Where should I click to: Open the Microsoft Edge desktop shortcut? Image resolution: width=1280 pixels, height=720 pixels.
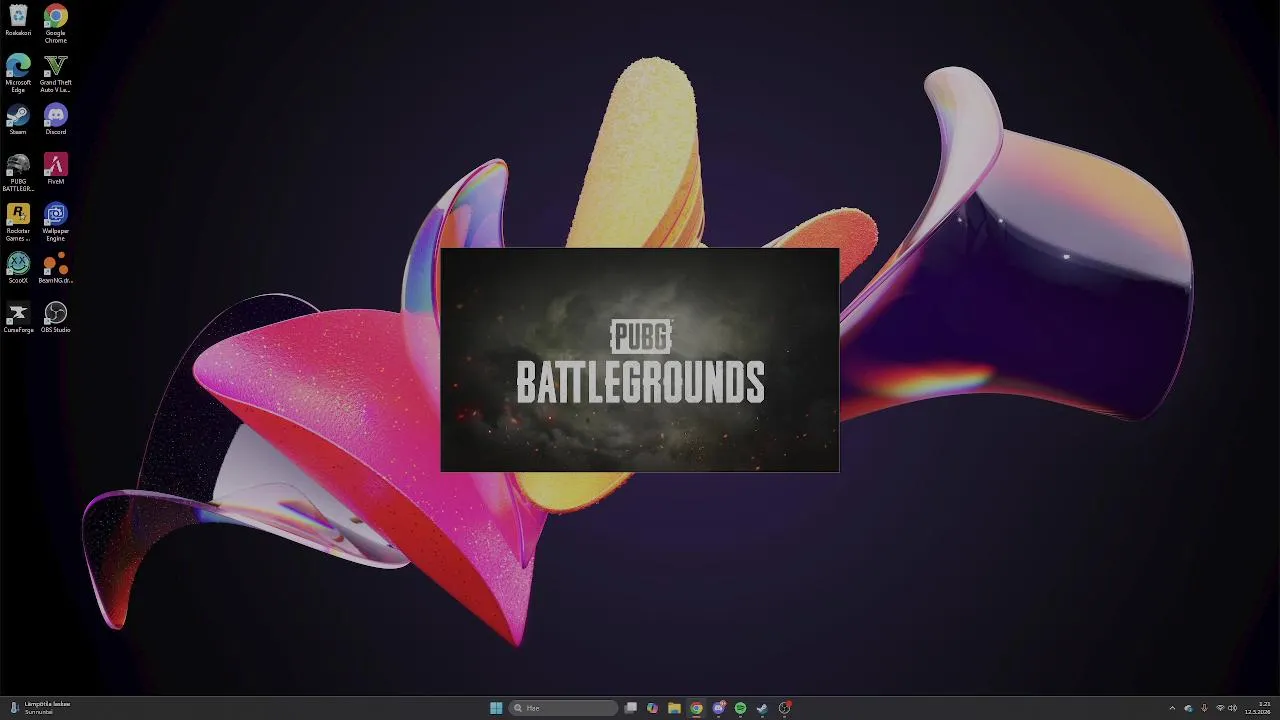coord(18,73)
